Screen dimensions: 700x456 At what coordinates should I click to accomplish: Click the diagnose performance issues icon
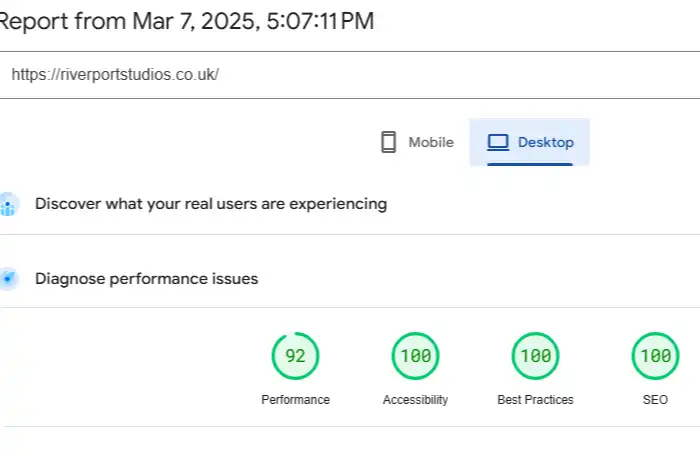click(8, 279)
